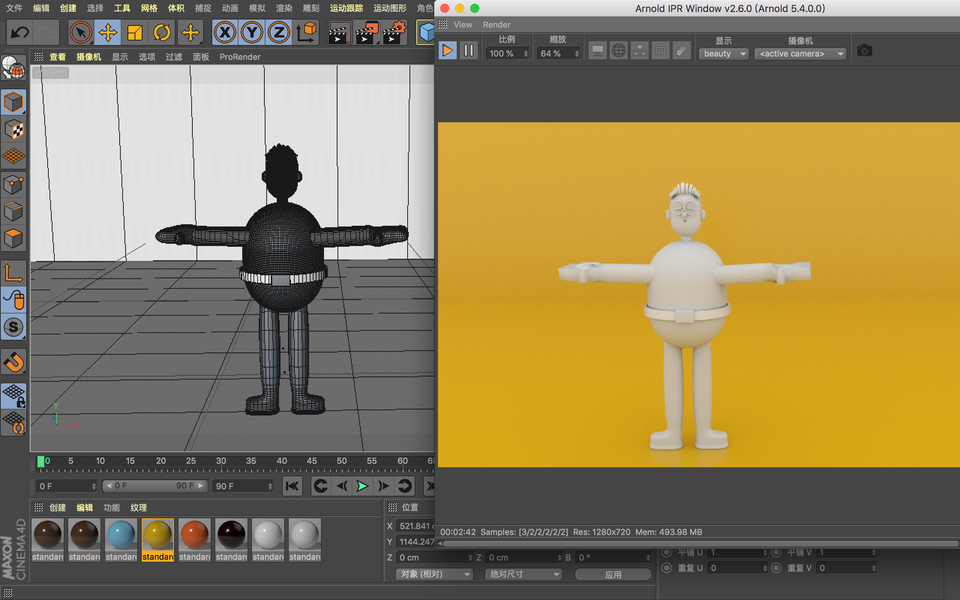The height and width of the screenshot is (600, 960).
Task: Toggle Locked Workplane grid icon
Action: tap(13, 396)
